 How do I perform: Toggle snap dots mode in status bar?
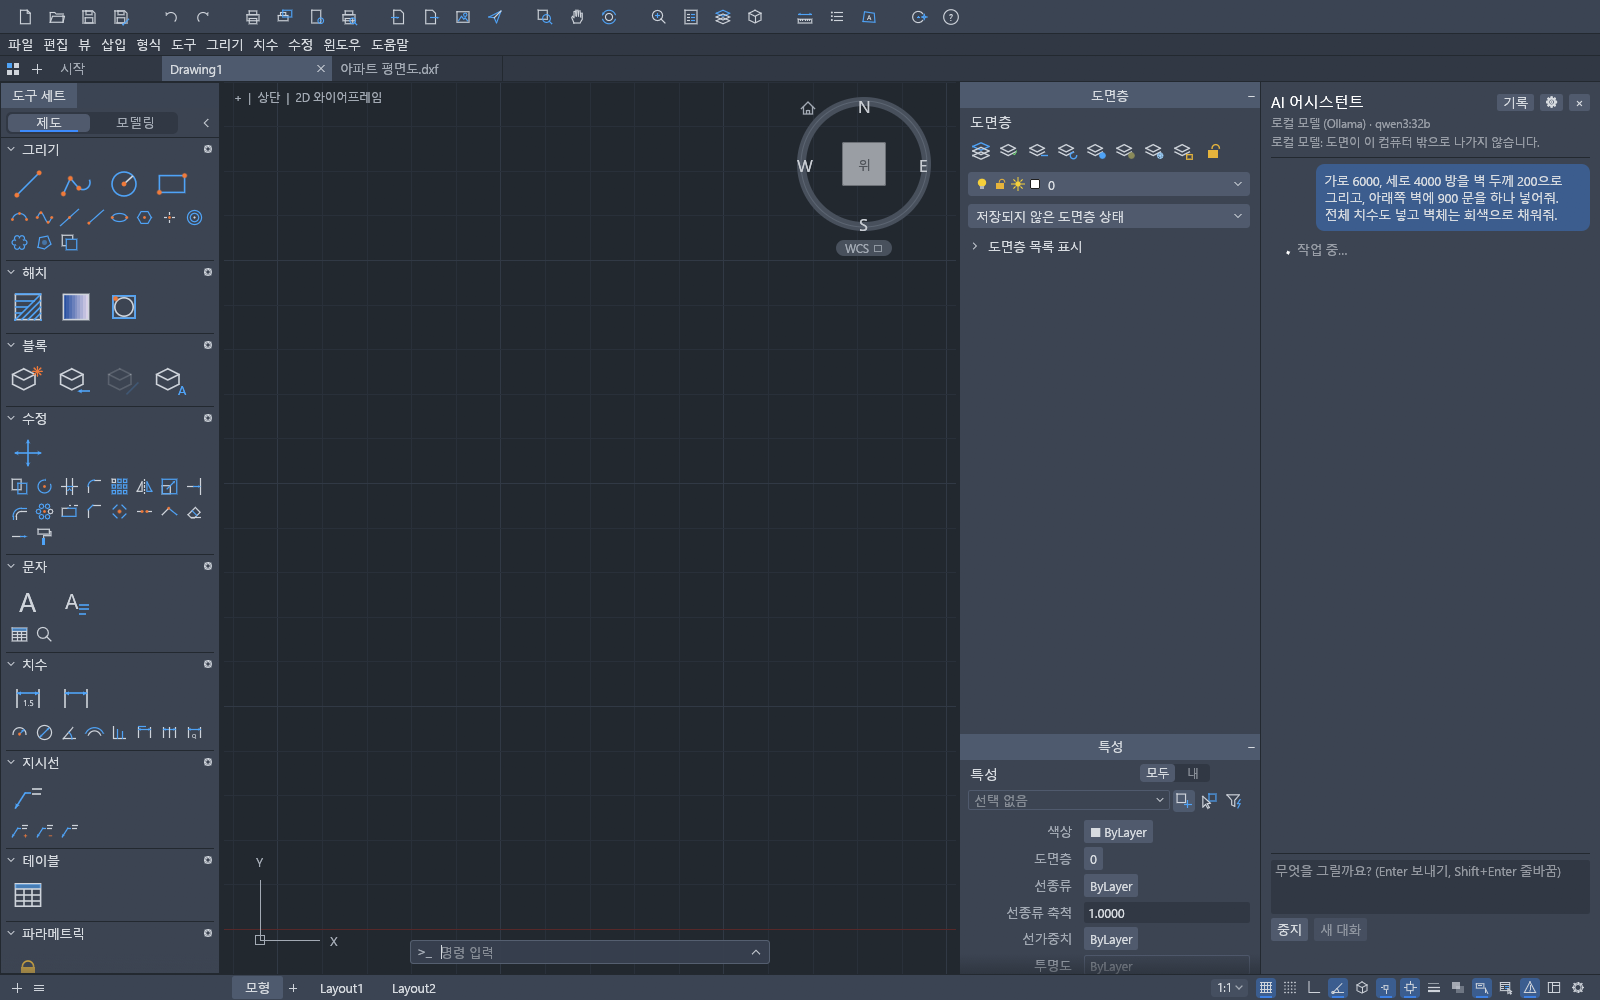(x=1290, y=988)
